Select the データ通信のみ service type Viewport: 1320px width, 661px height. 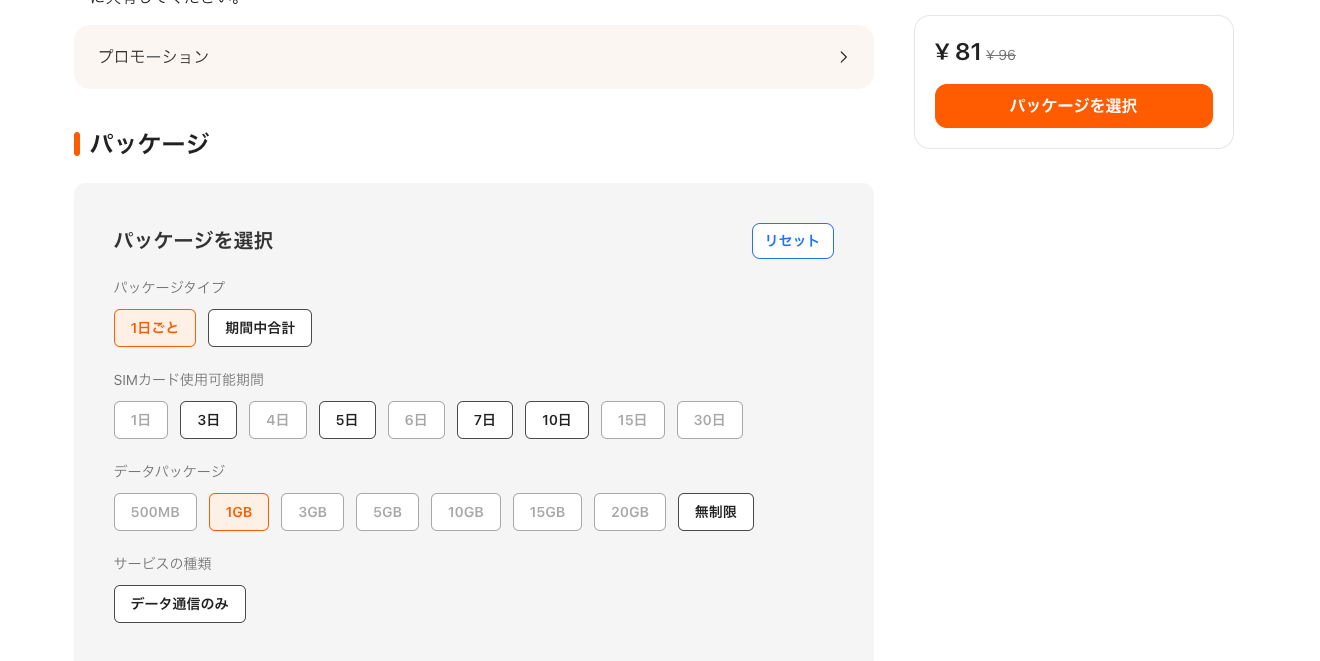click(x=180, y=604)
